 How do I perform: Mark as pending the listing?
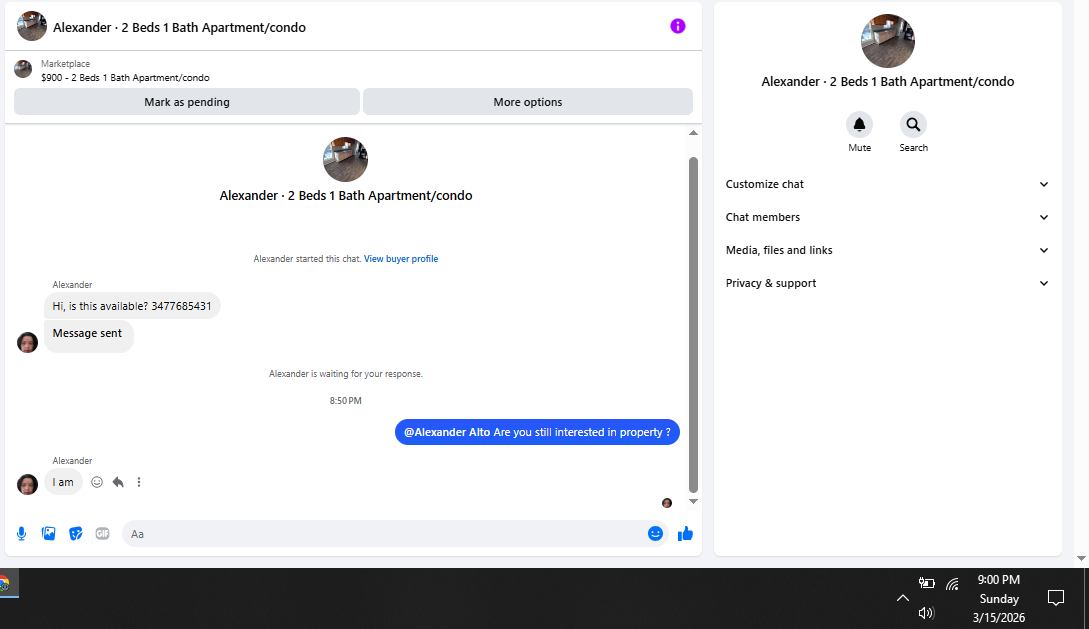click(187, 102)
